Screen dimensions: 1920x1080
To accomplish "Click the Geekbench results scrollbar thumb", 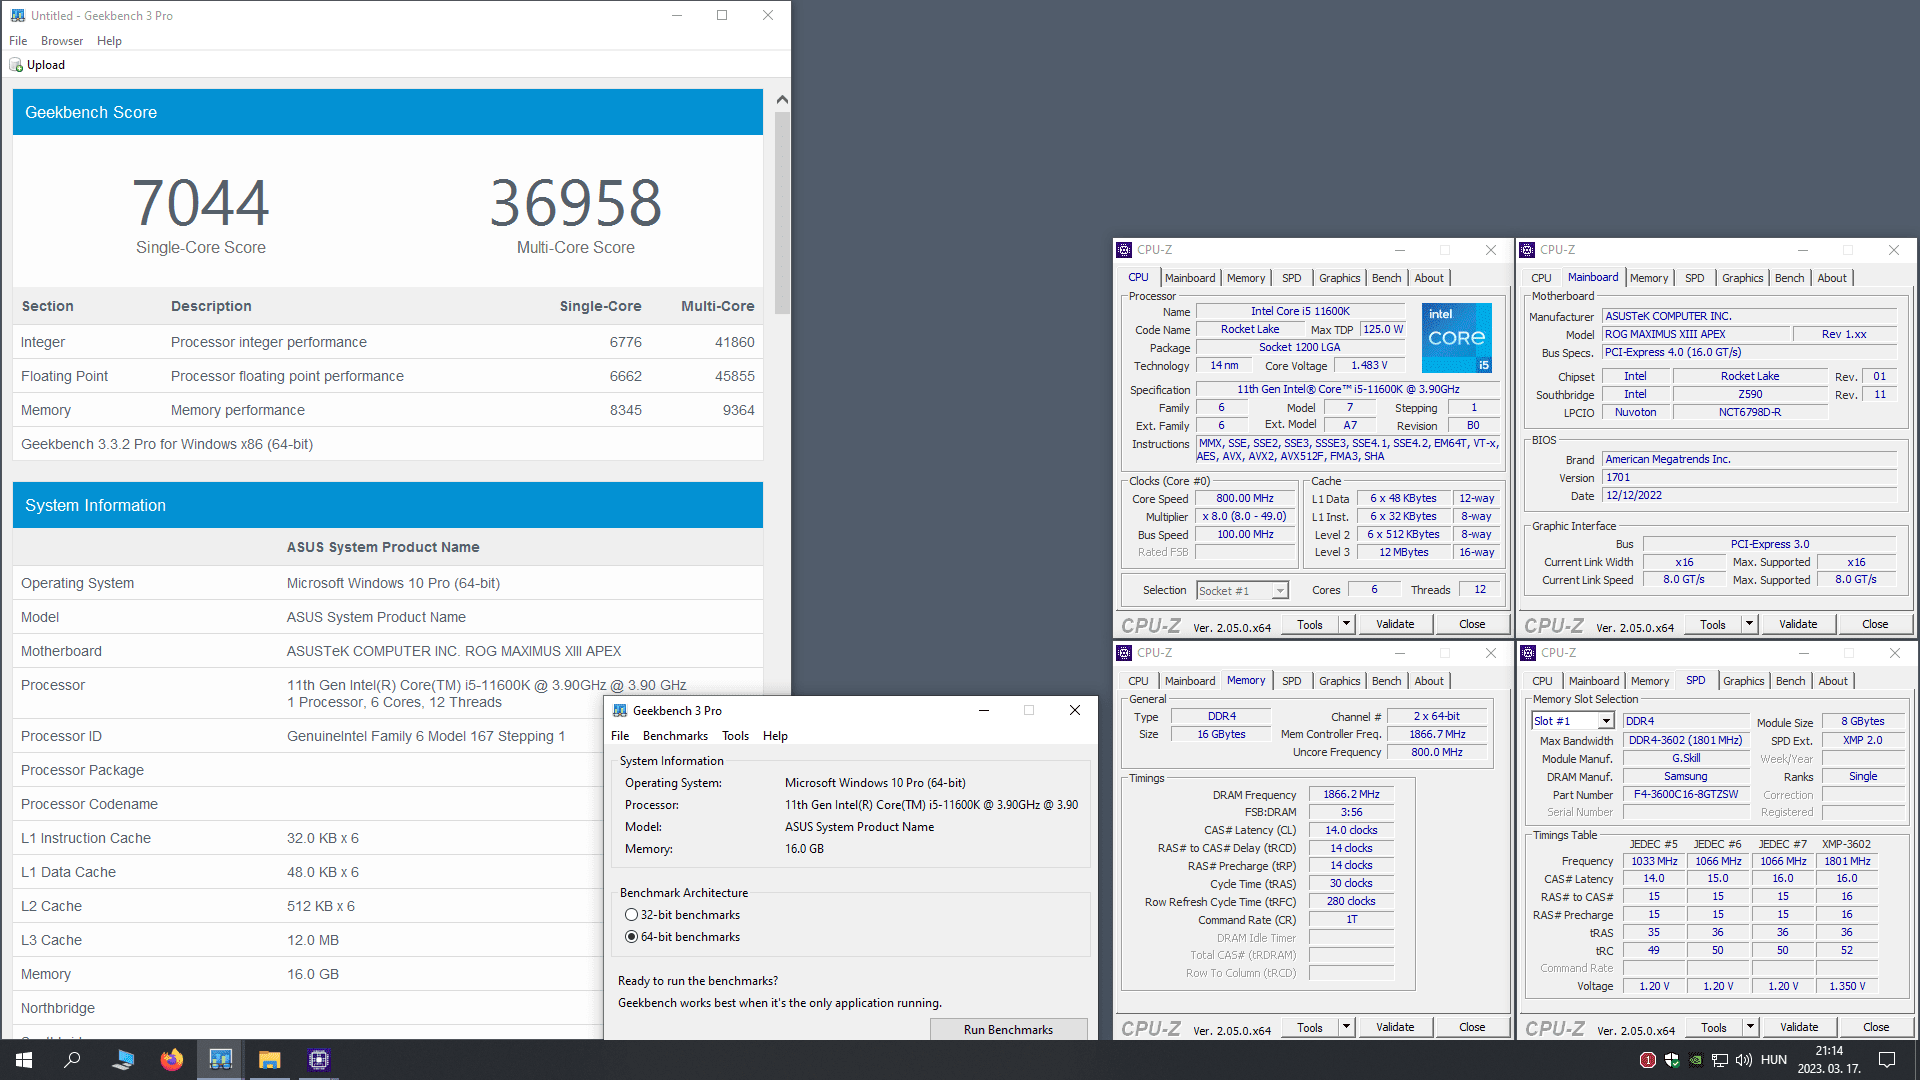I will tap(782, 212).
